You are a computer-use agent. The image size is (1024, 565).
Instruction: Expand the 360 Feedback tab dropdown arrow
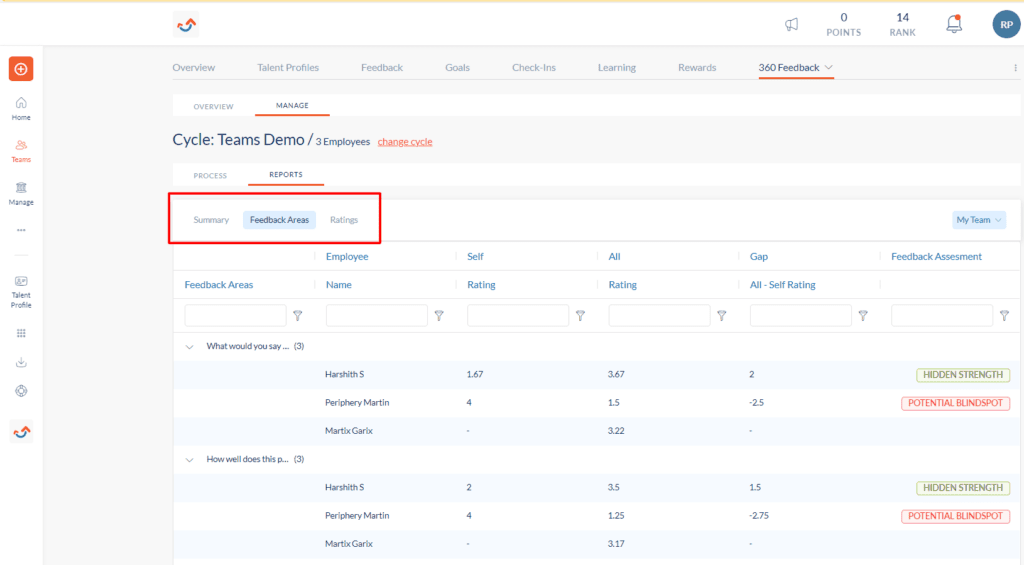[829, 67]
